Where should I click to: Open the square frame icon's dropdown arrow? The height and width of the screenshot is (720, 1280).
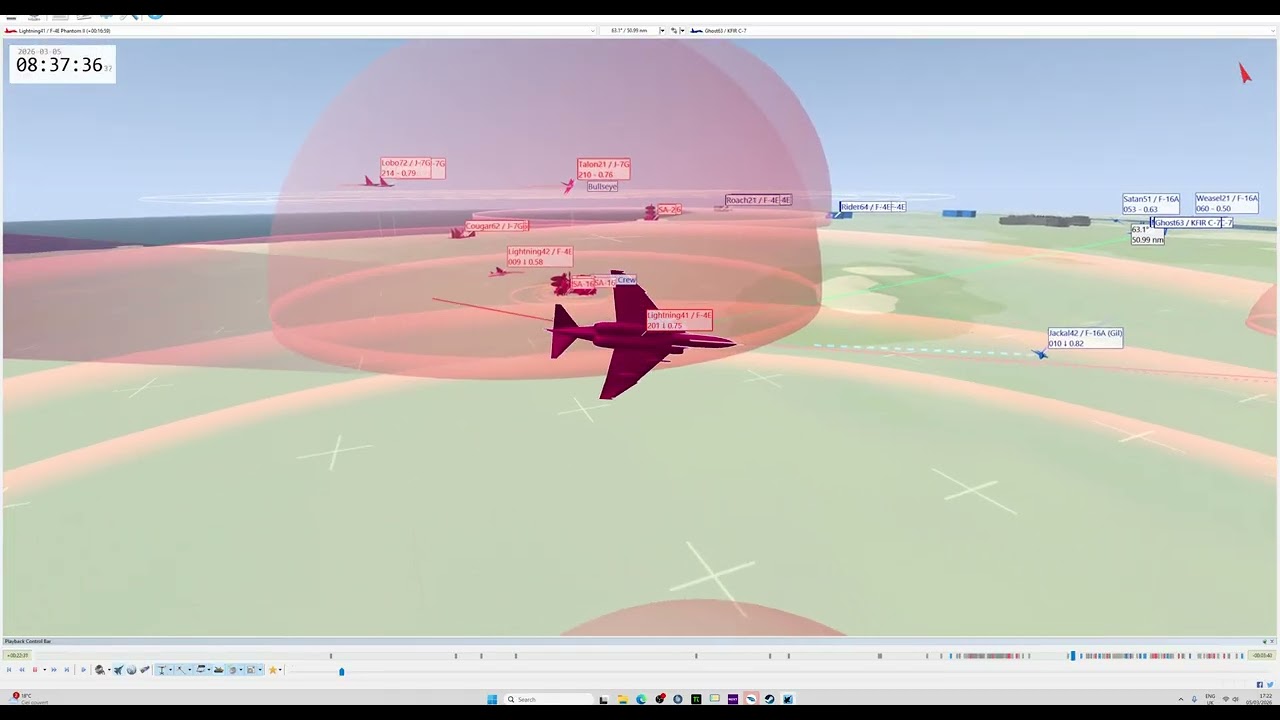tap(260, 670)
